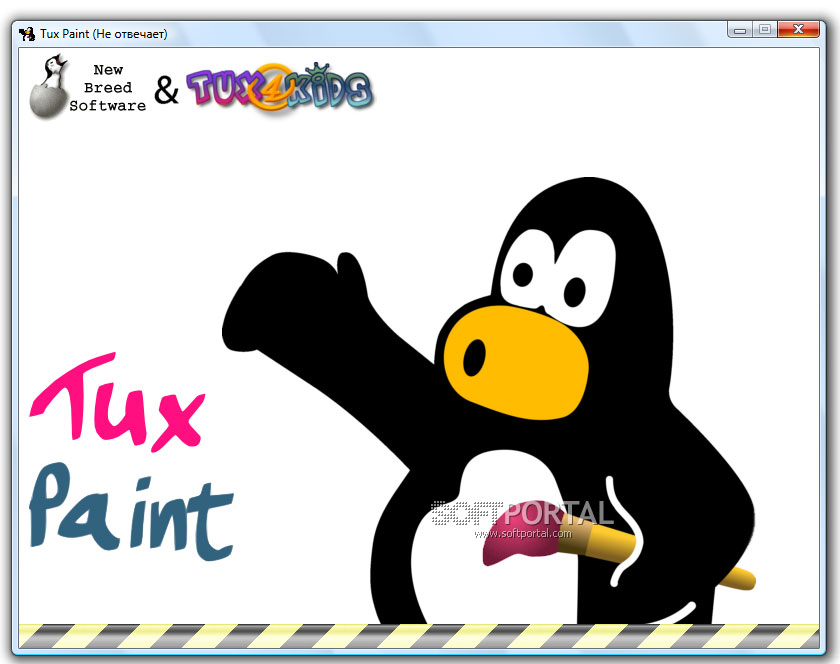Click the 'New Breed Software' text

click(108, 88)
